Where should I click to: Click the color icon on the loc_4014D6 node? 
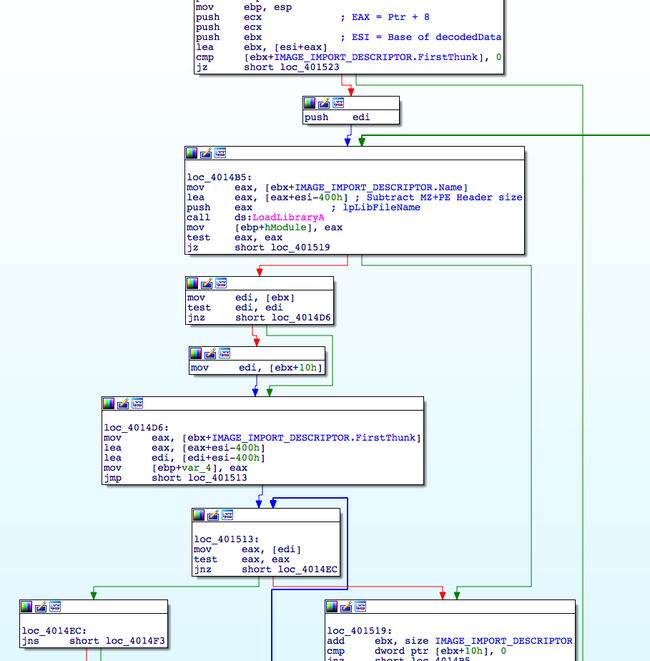[110, 403]
